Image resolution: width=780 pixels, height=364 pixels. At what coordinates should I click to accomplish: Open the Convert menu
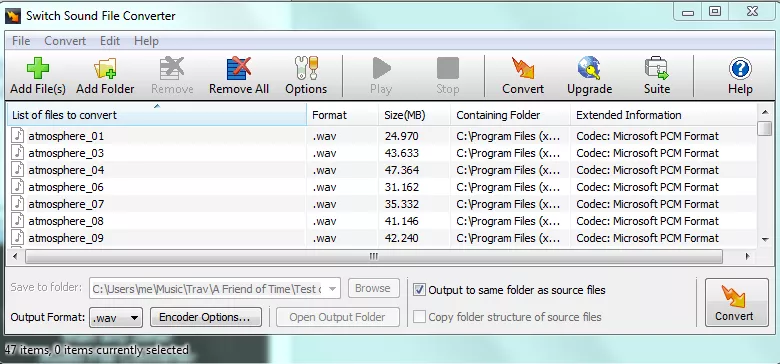point(65,41)
